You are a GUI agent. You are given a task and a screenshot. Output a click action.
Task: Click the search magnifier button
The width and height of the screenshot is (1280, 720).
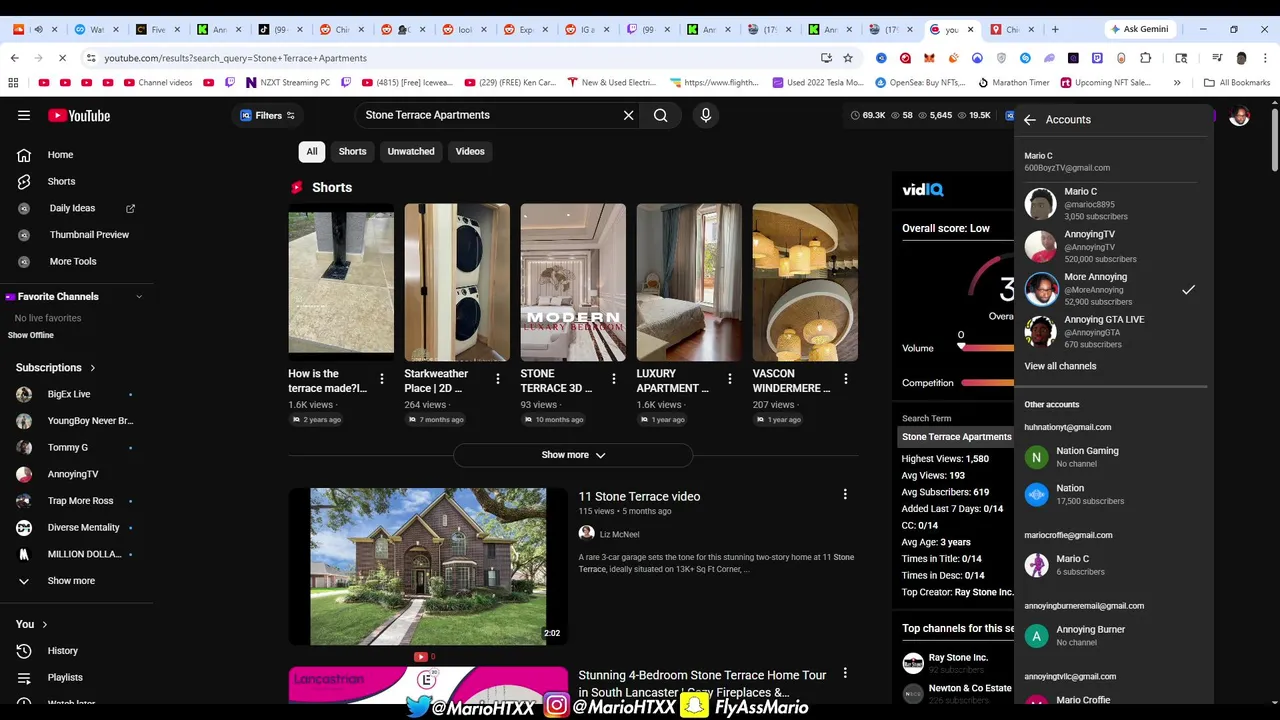[x=661, y=115]
